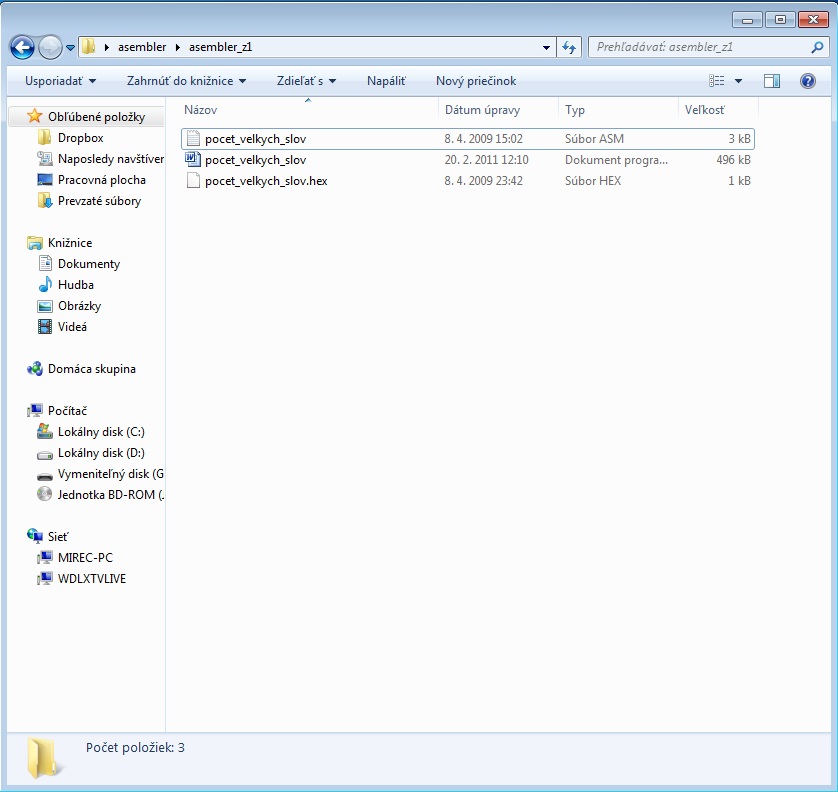The width and height of the screenshot is (838, 792).
Task: Select Obľúbené položky in the sidebar
Action: (x=96, y=117)
